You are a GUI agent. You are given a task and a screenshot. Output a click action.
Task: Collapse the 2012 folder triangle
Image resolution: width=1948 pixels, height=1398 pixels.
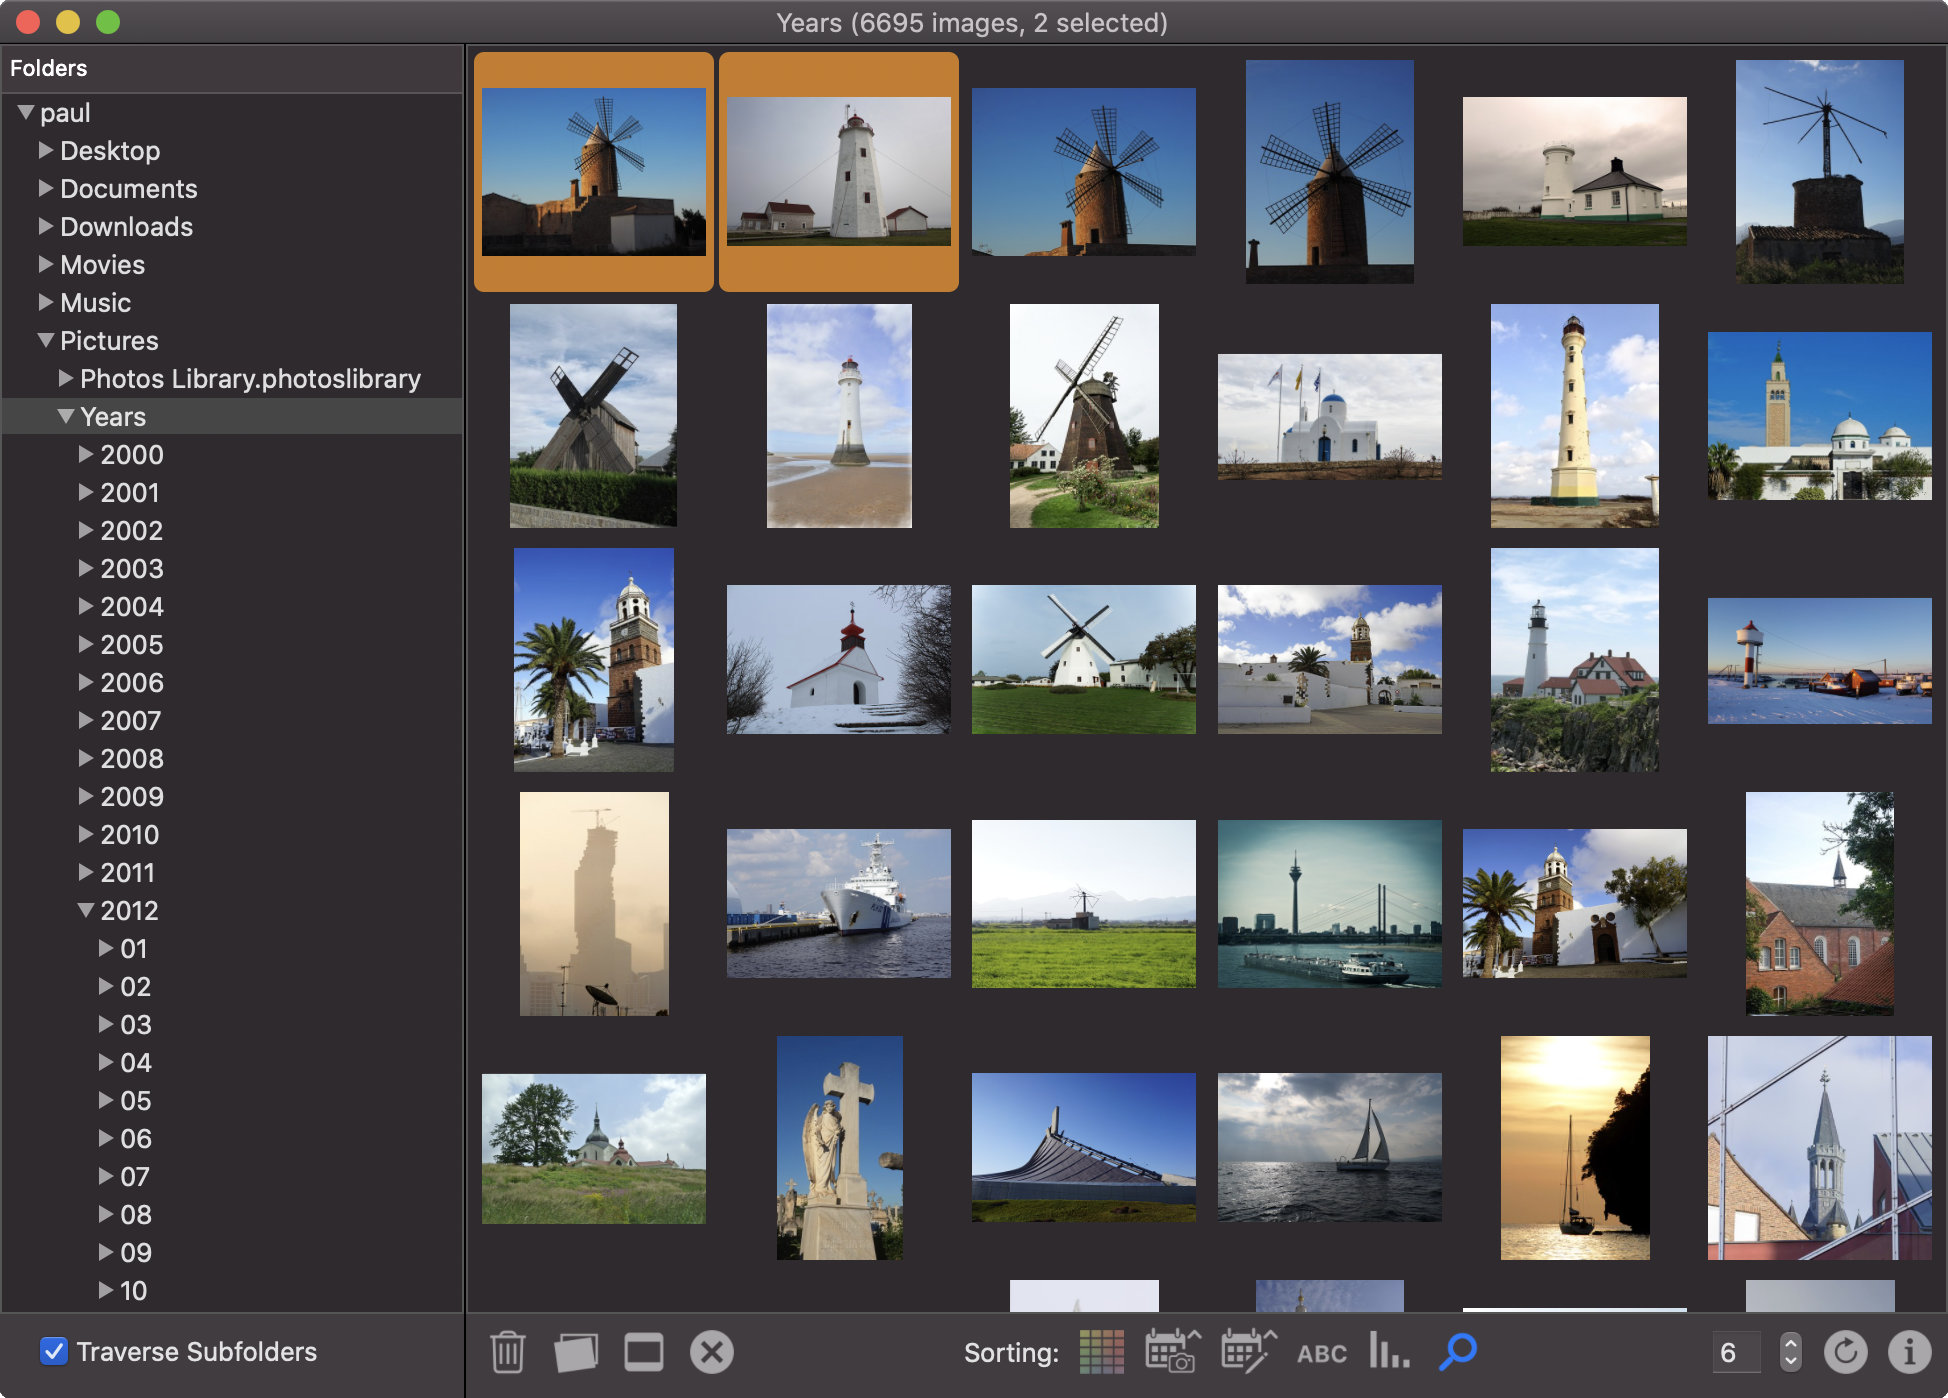(x=86, y=910)
